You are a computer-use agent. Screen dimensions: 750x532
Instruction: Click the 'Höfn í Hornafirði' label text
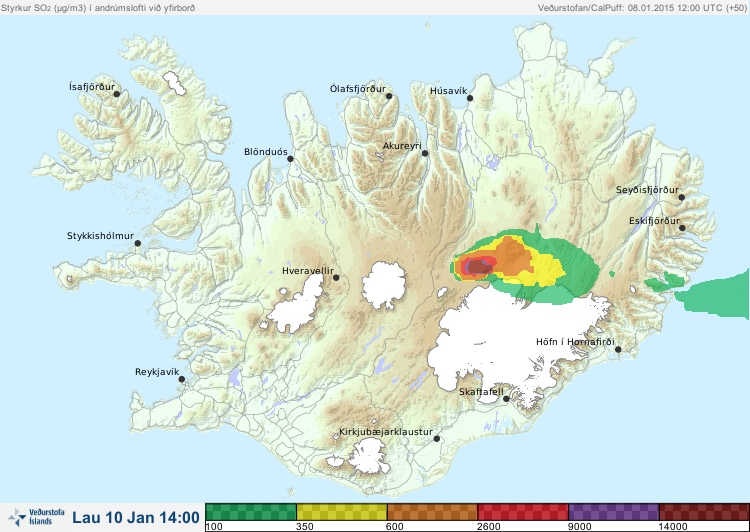coord(575,342)
